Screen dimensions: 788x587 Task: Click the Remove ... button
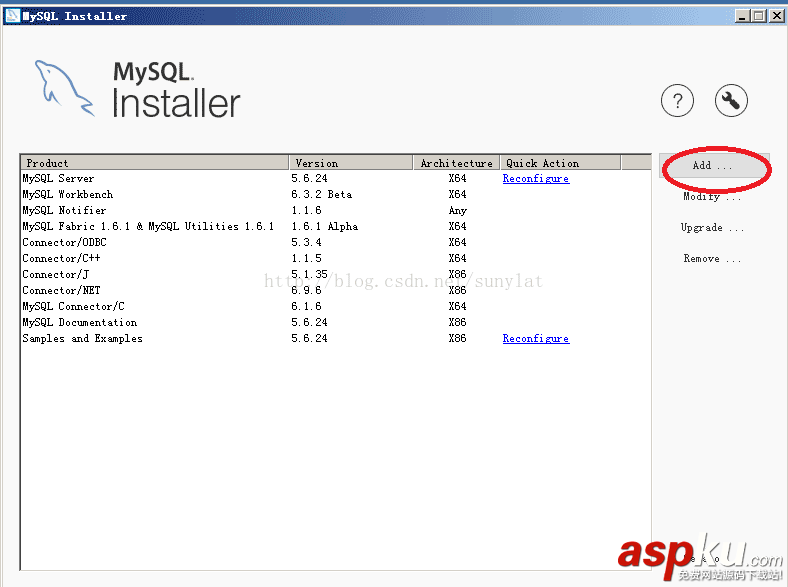[x=712, y=259]
